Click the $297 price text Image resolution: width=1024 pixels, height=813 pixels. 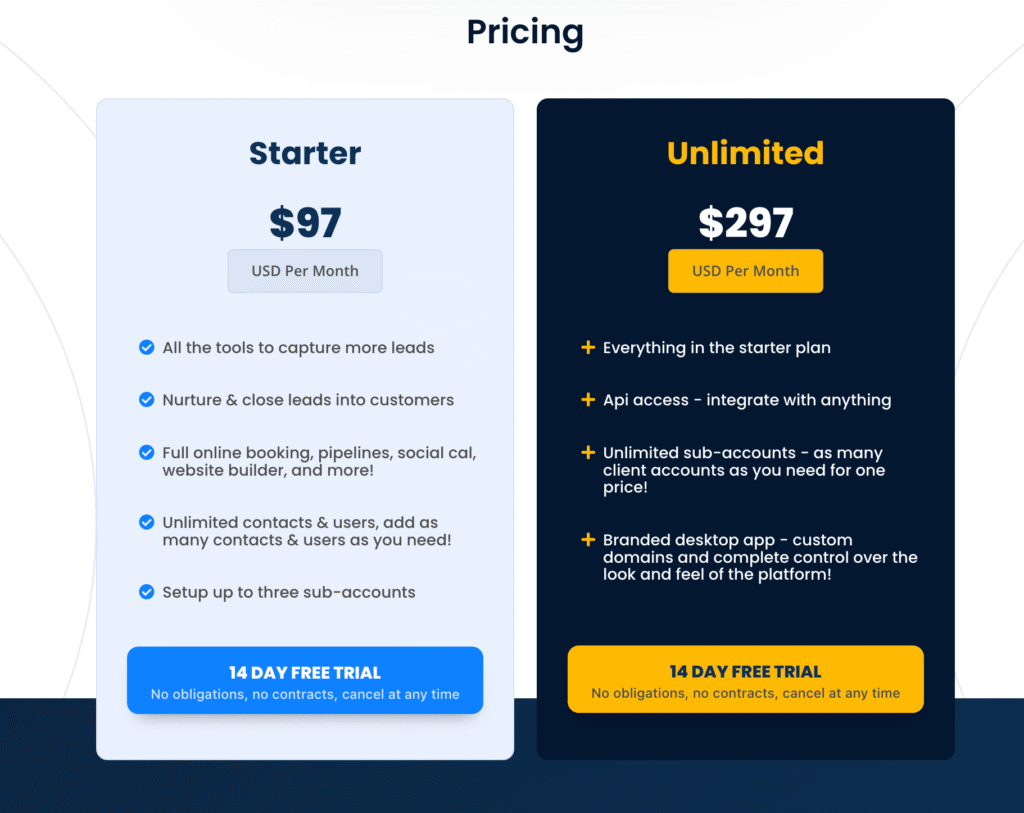coord(745,222)
